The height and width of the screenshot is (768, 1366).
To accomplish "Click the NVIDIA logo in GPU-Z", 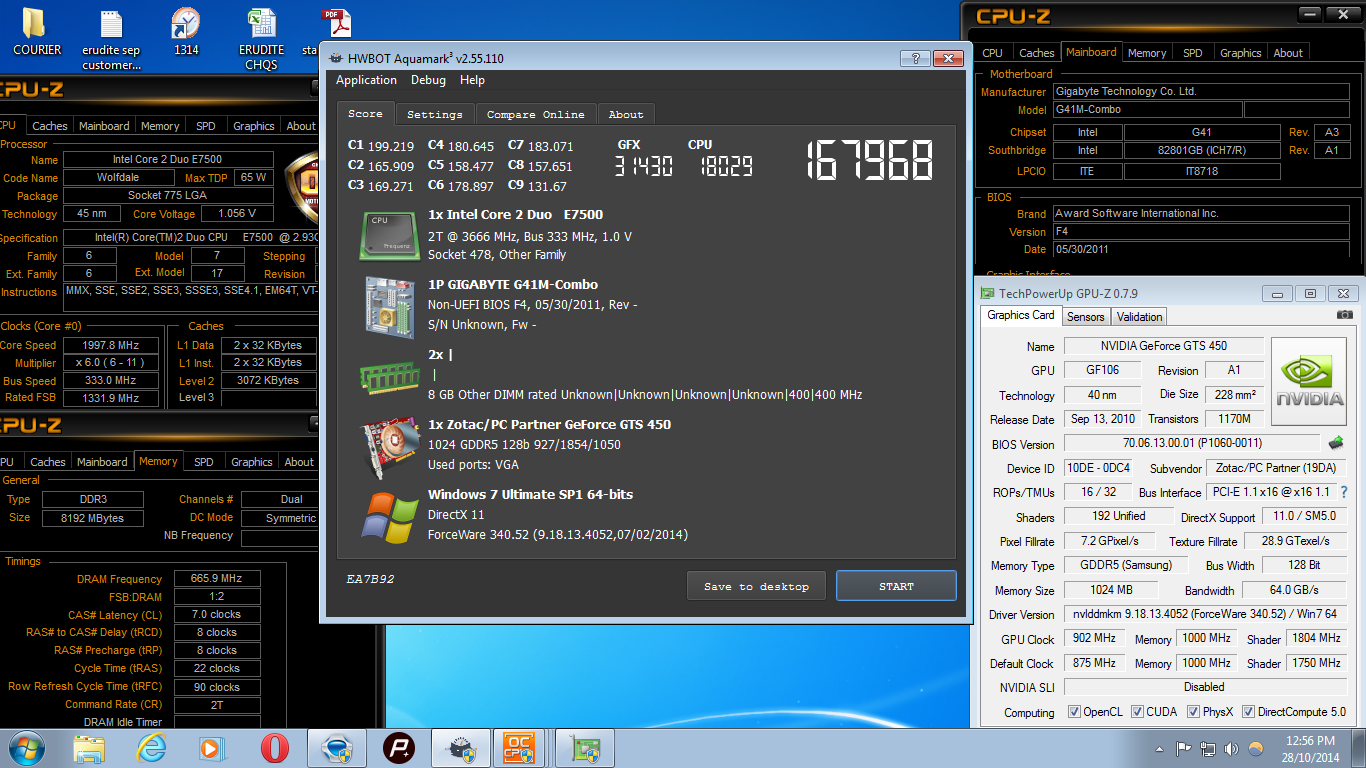I will [1308, 381].
